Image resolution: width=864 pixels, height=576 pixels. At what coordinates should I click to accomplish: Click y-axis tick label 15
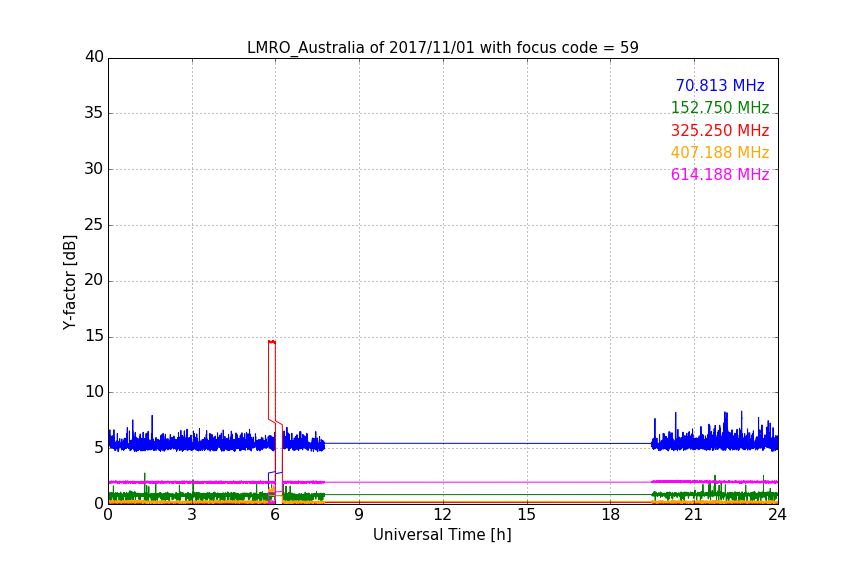[x=94, y=336]
